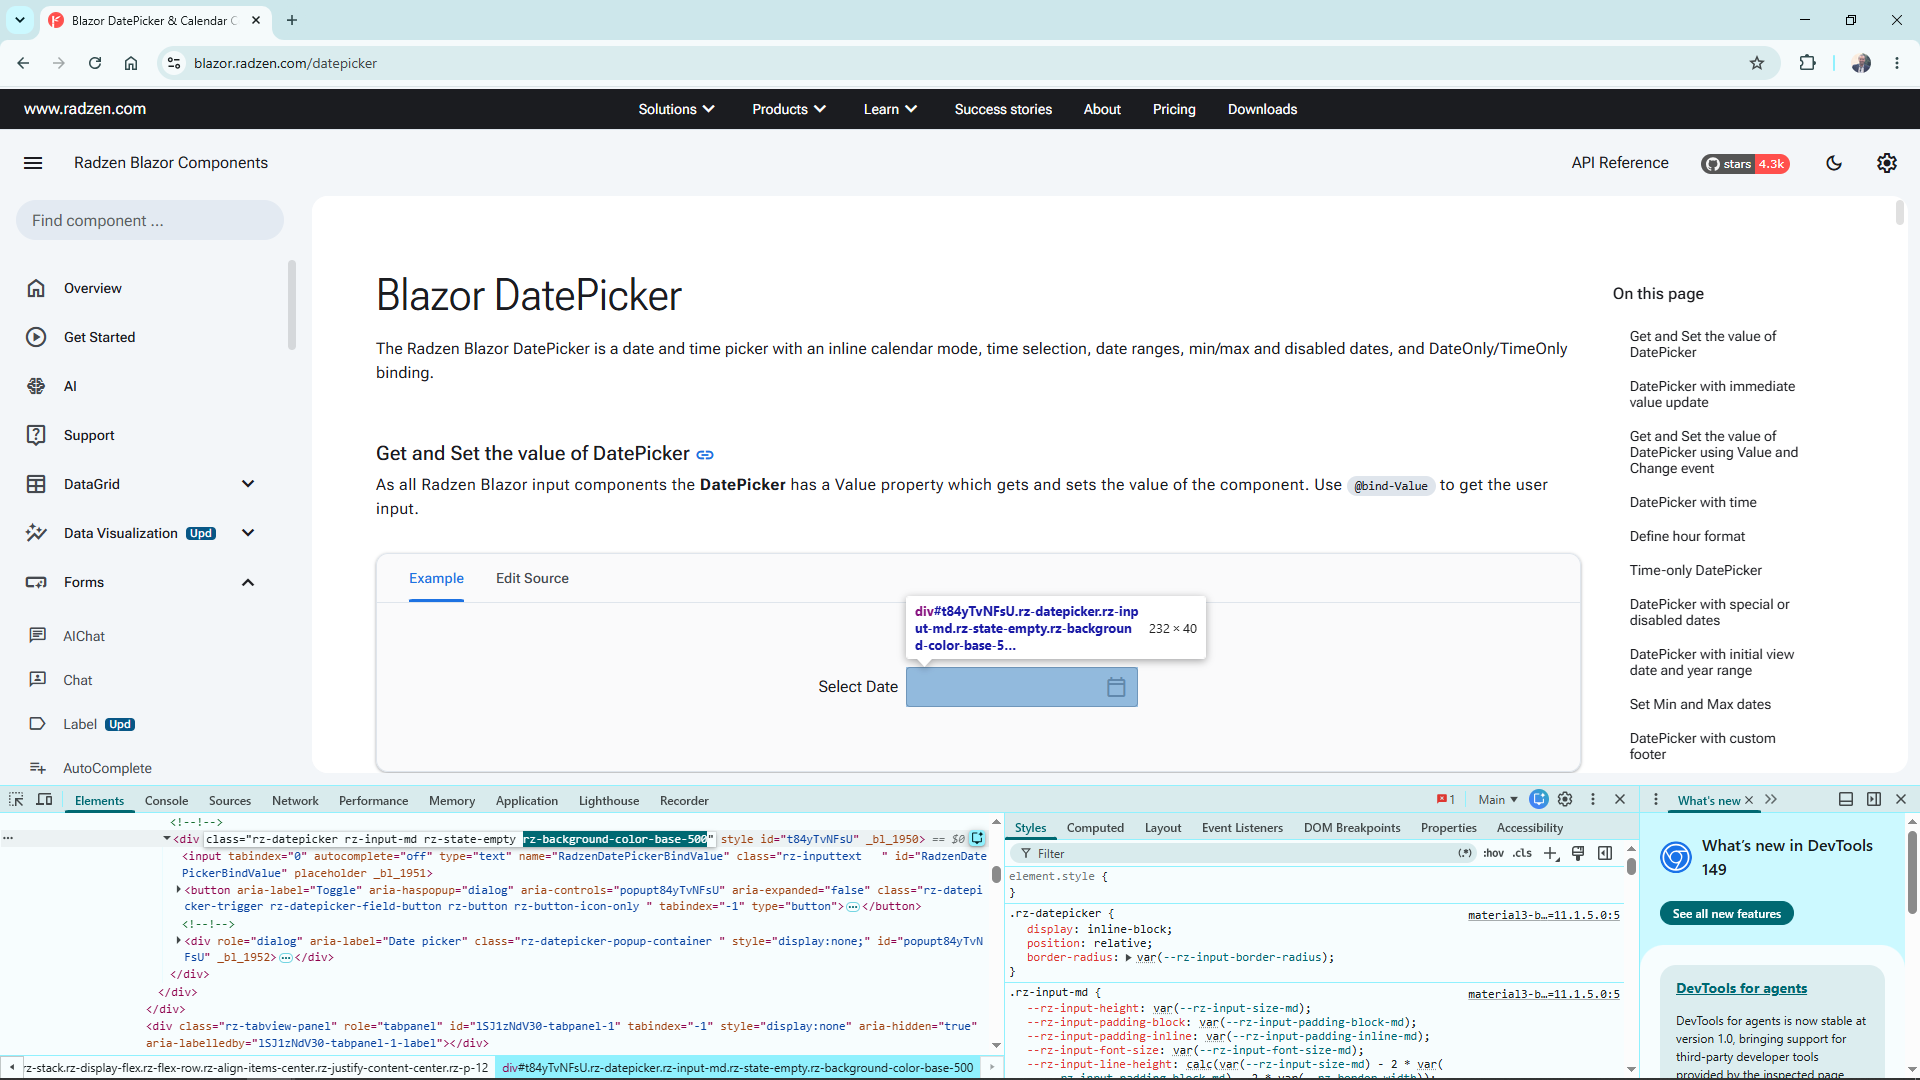The image size is (1920, 1080).
Task: Click the Support question icon
Action: point(36,435)
